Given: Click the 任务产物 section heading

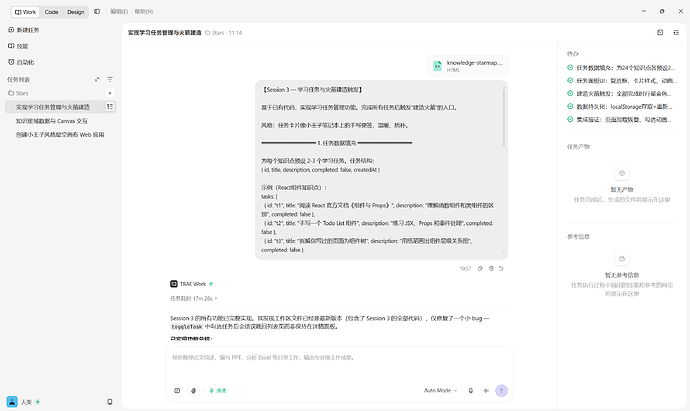Looking at the screenshot, I should 578,147.
